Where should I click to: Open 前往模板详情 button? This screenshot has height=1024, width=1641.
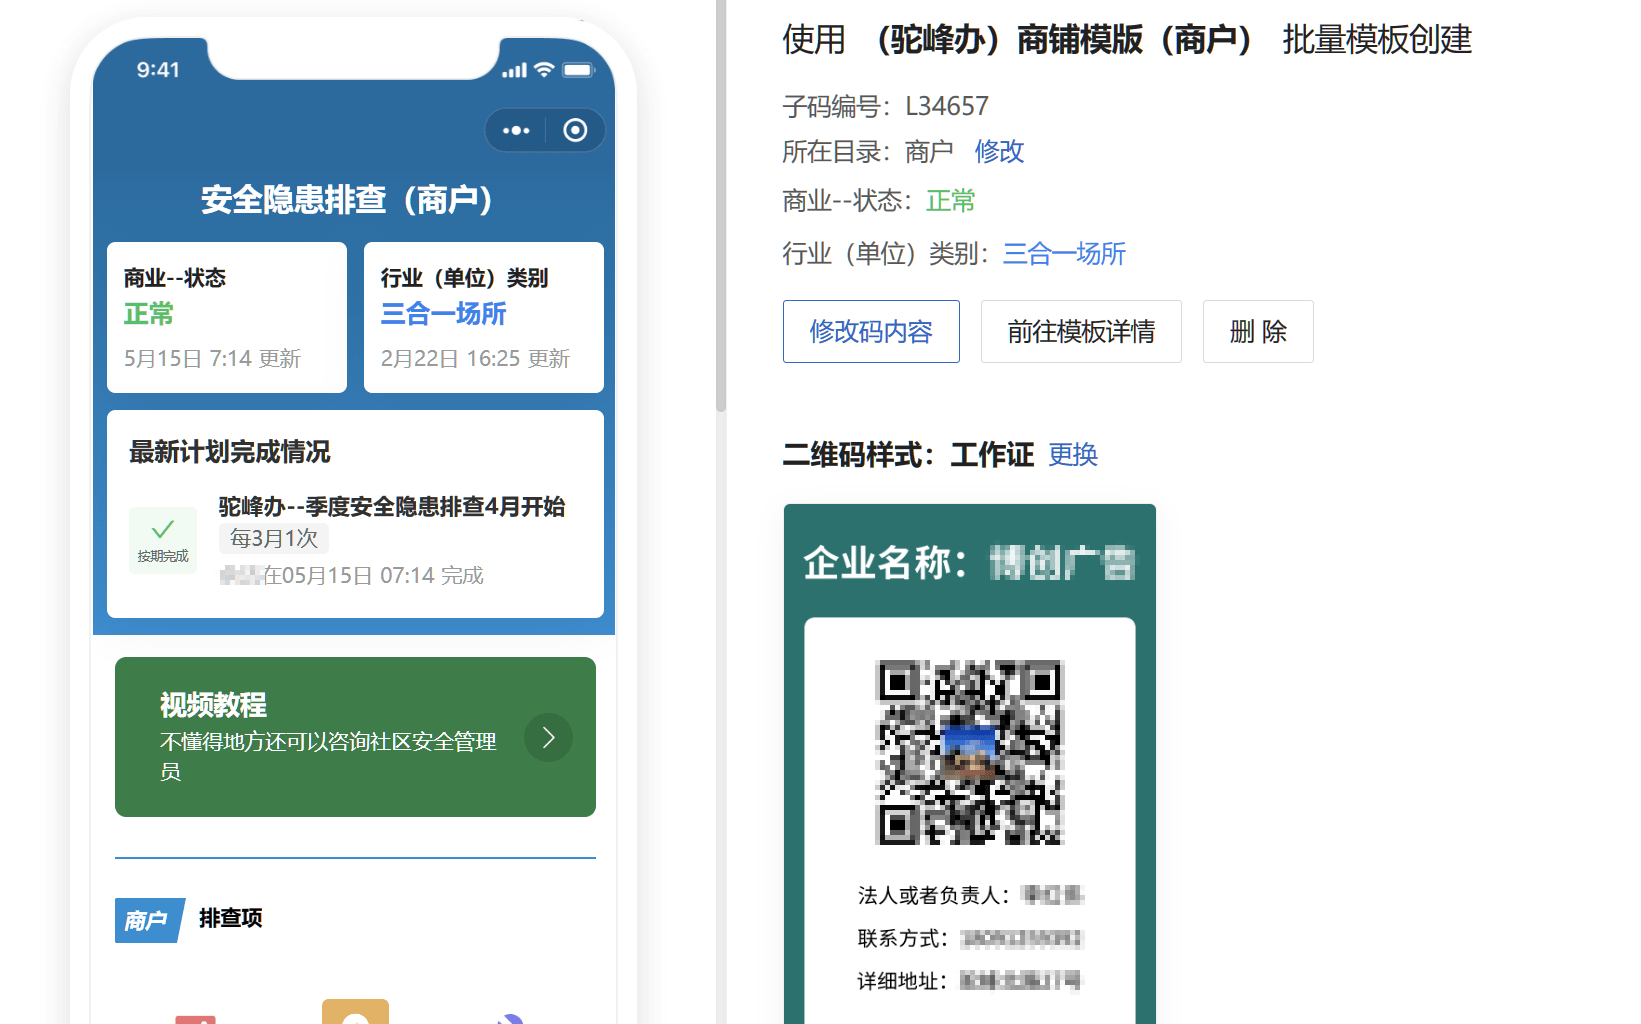click(x=1081, y=331)
